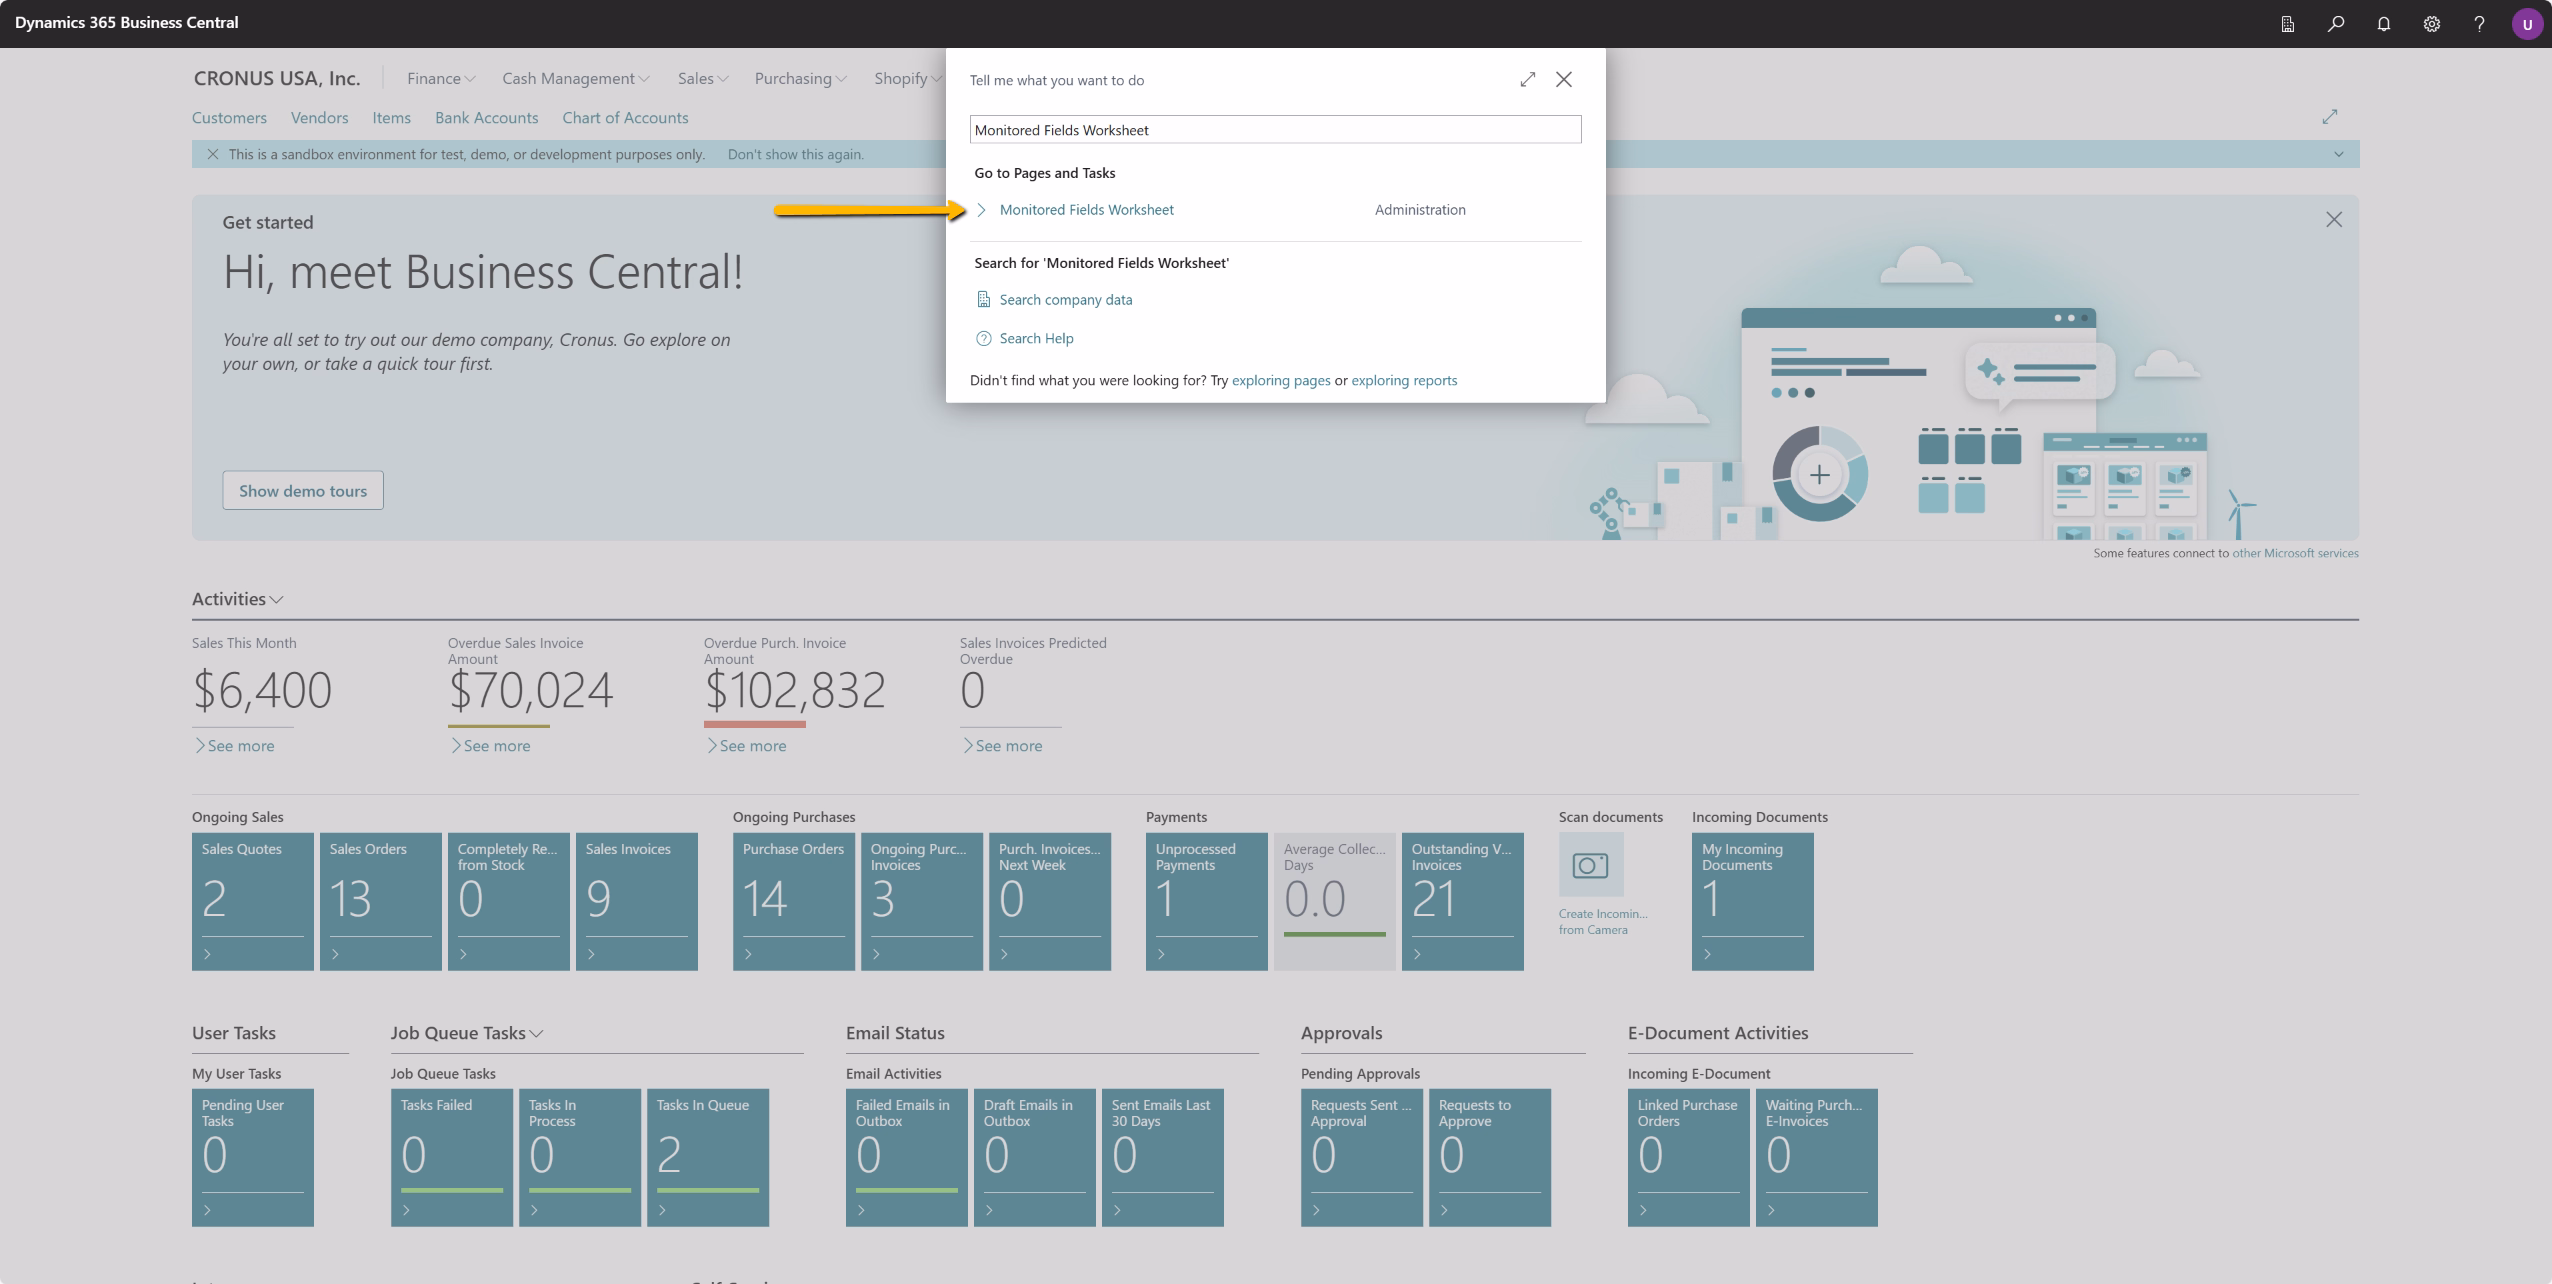Open the Vendors navigation link
2552x1284 pixels.
point(319,117)
